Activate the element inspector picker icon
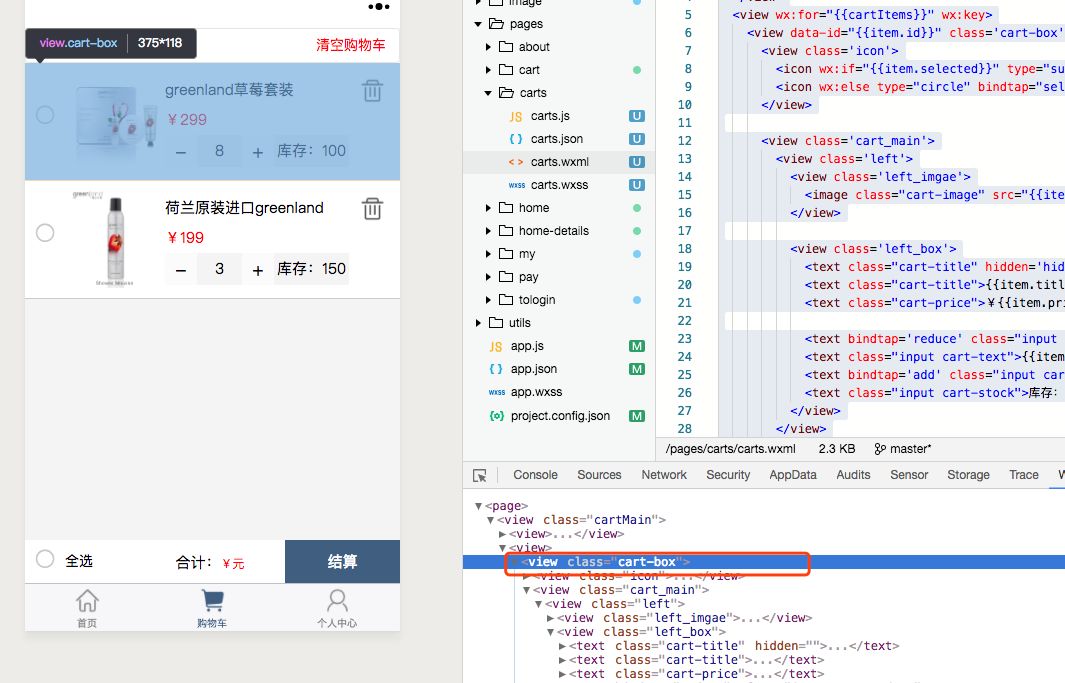1065x683 pixels. click(x=480, y=475)
